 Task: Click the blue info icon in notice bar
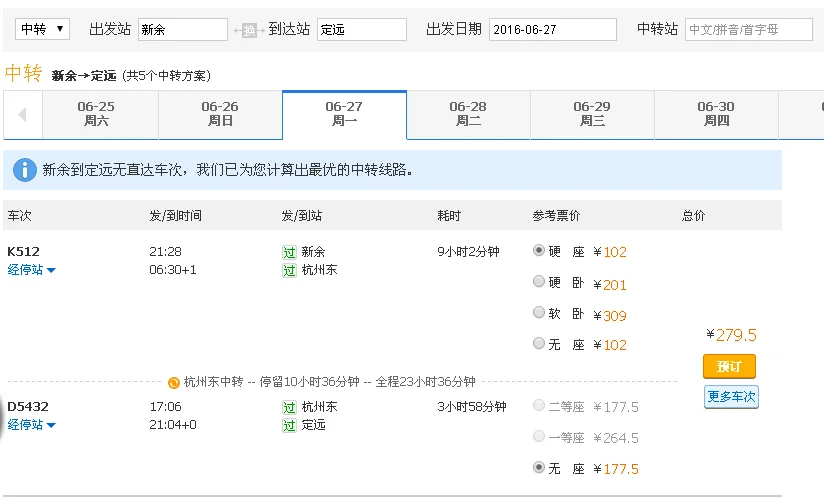(25, 170)
